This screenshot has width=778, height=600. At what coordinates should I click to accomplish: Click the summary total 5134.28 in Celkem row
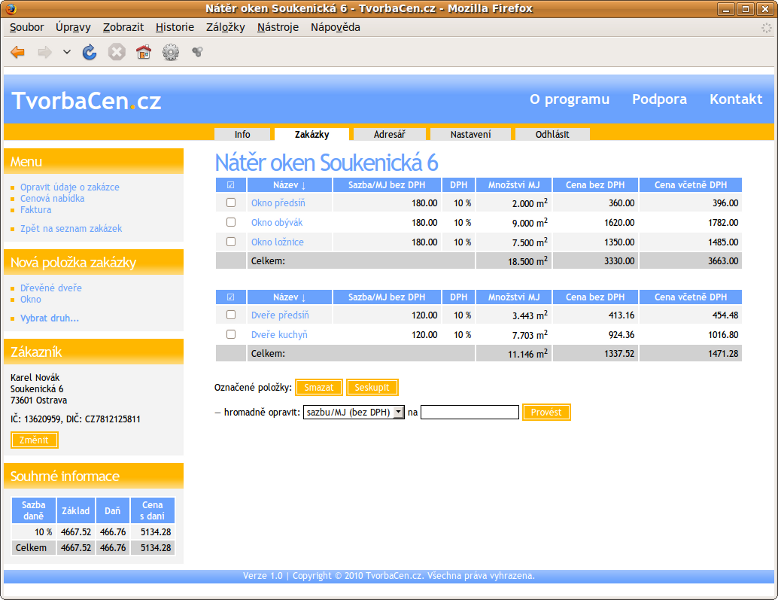[x=153, y=548]
